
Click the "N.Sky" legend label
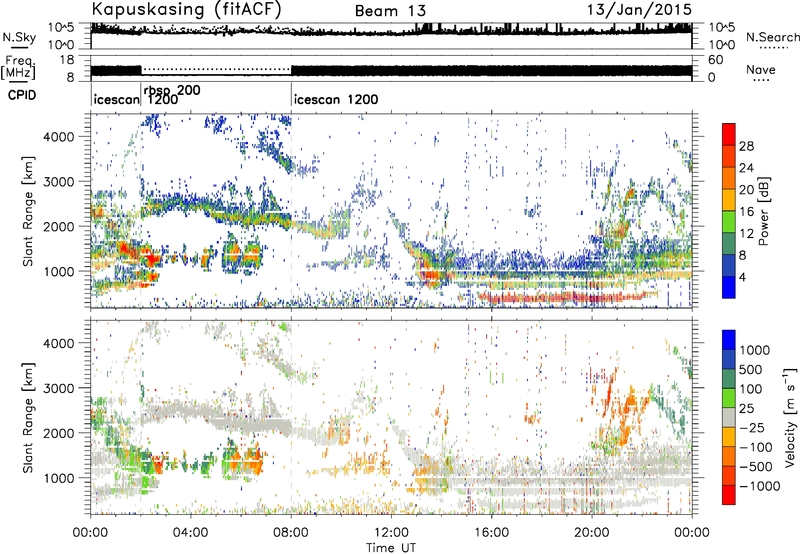[19, 38]
